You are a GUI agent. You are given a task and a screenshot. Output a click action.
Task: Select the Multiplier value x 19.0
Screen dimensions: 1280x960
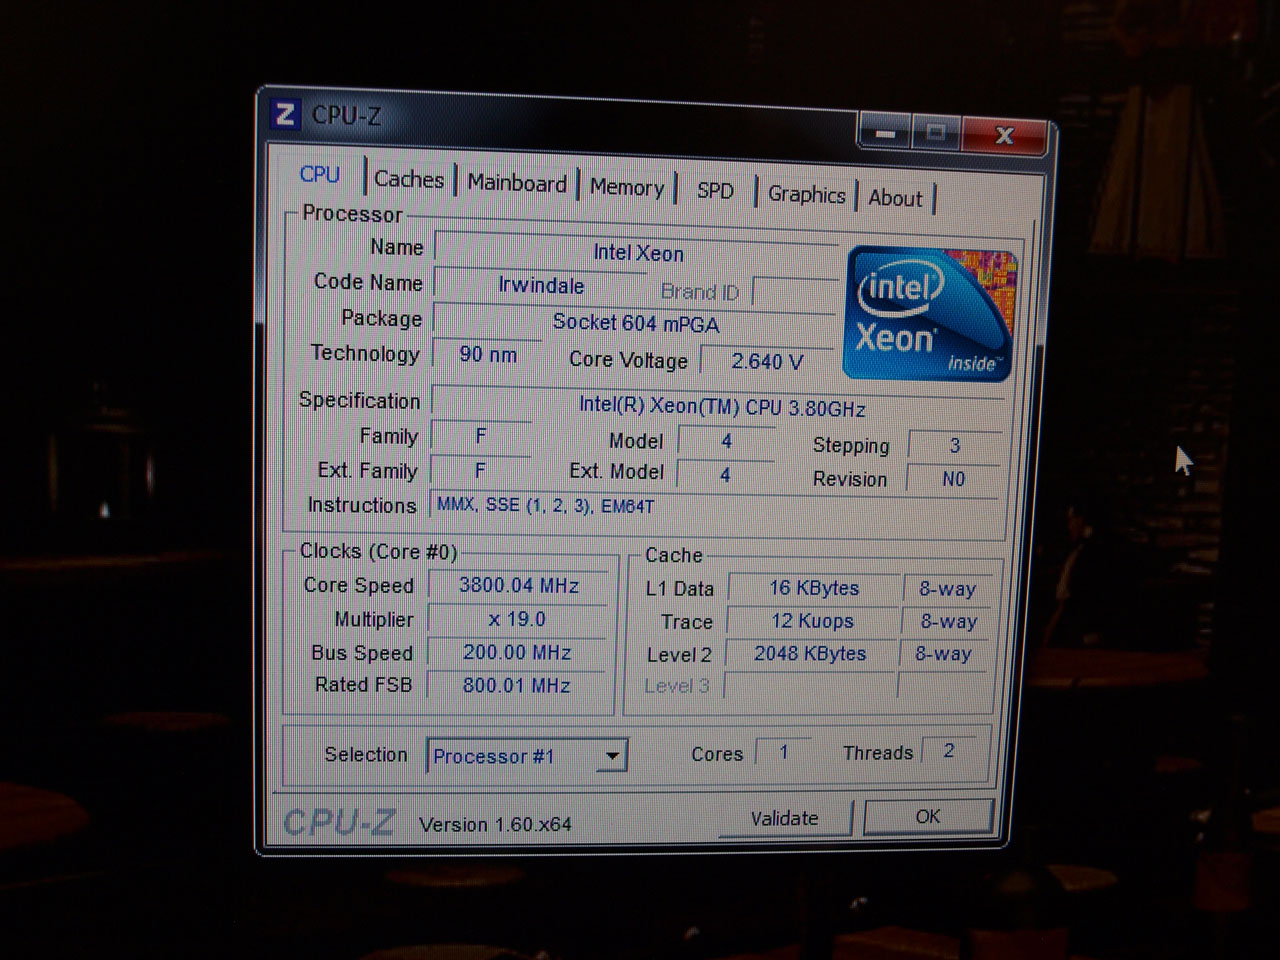click(x=518, y=620)
